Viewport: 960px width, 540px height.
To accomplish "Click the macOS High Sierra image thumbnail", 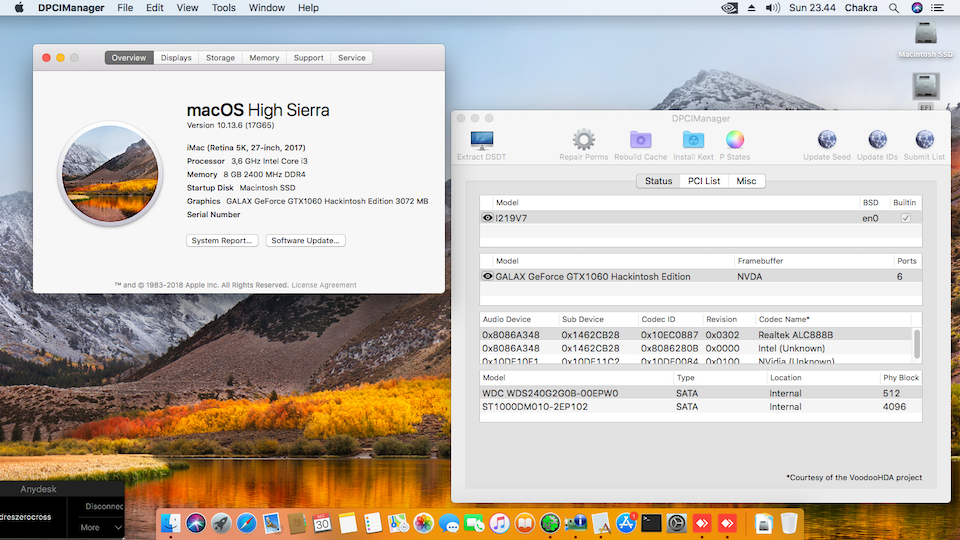I will coord(110,174).
